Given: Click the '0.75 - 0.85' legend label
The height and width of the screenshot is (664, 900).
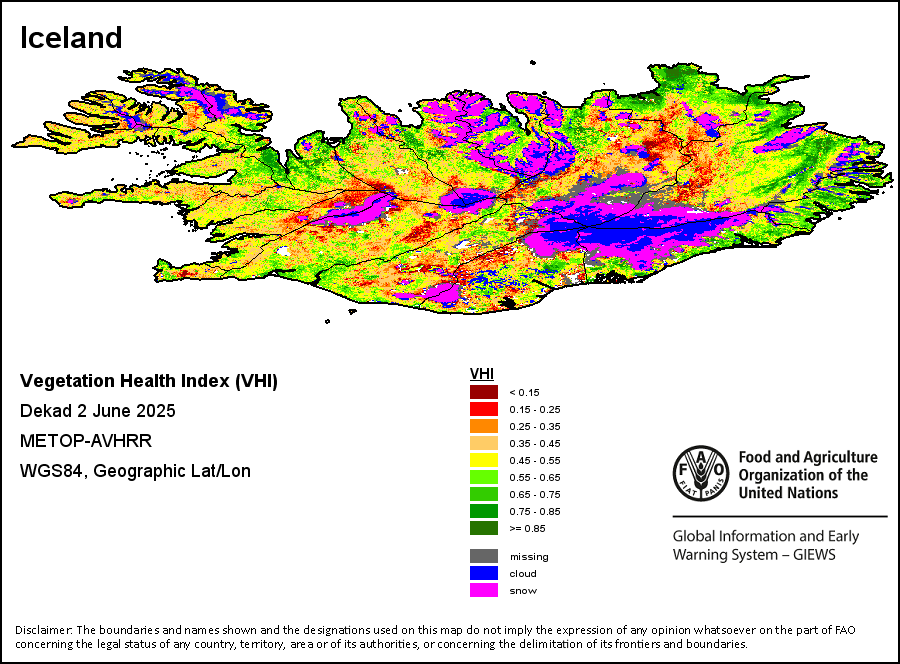Looking at the screenshot, I should pyautogui.click(x=534, y=511).
